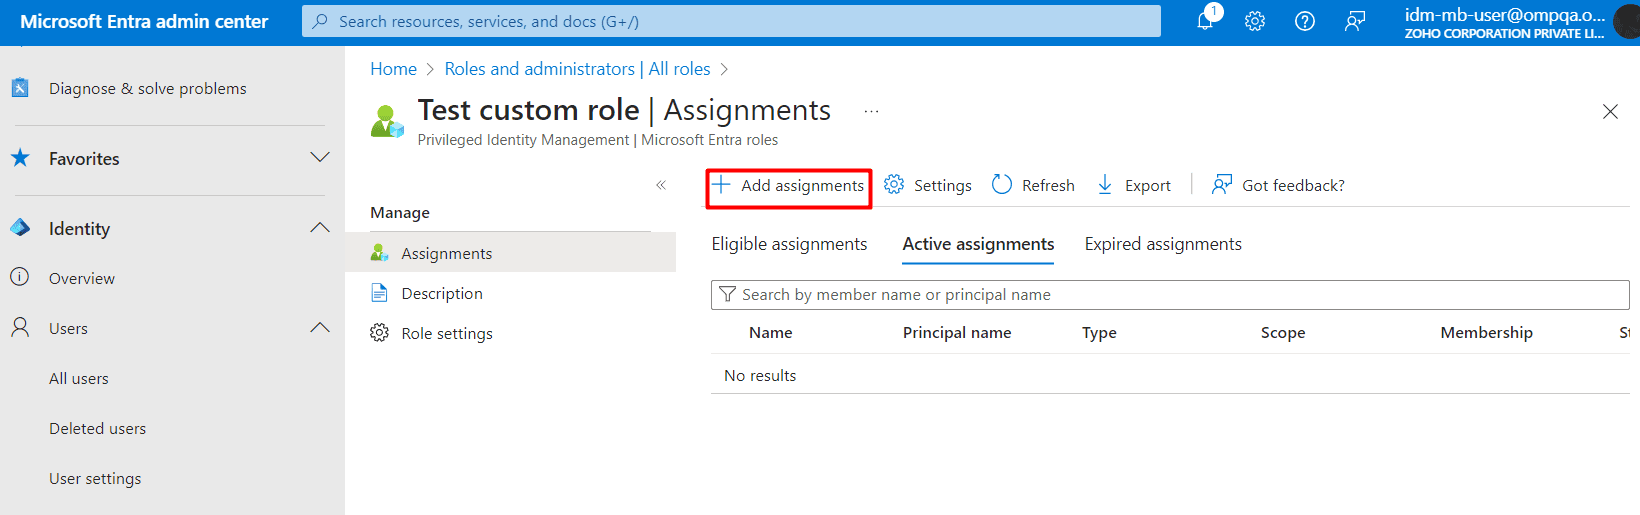
Task: Click the Add assignments button
Action: pyautogui.click(x=789, y=186)
